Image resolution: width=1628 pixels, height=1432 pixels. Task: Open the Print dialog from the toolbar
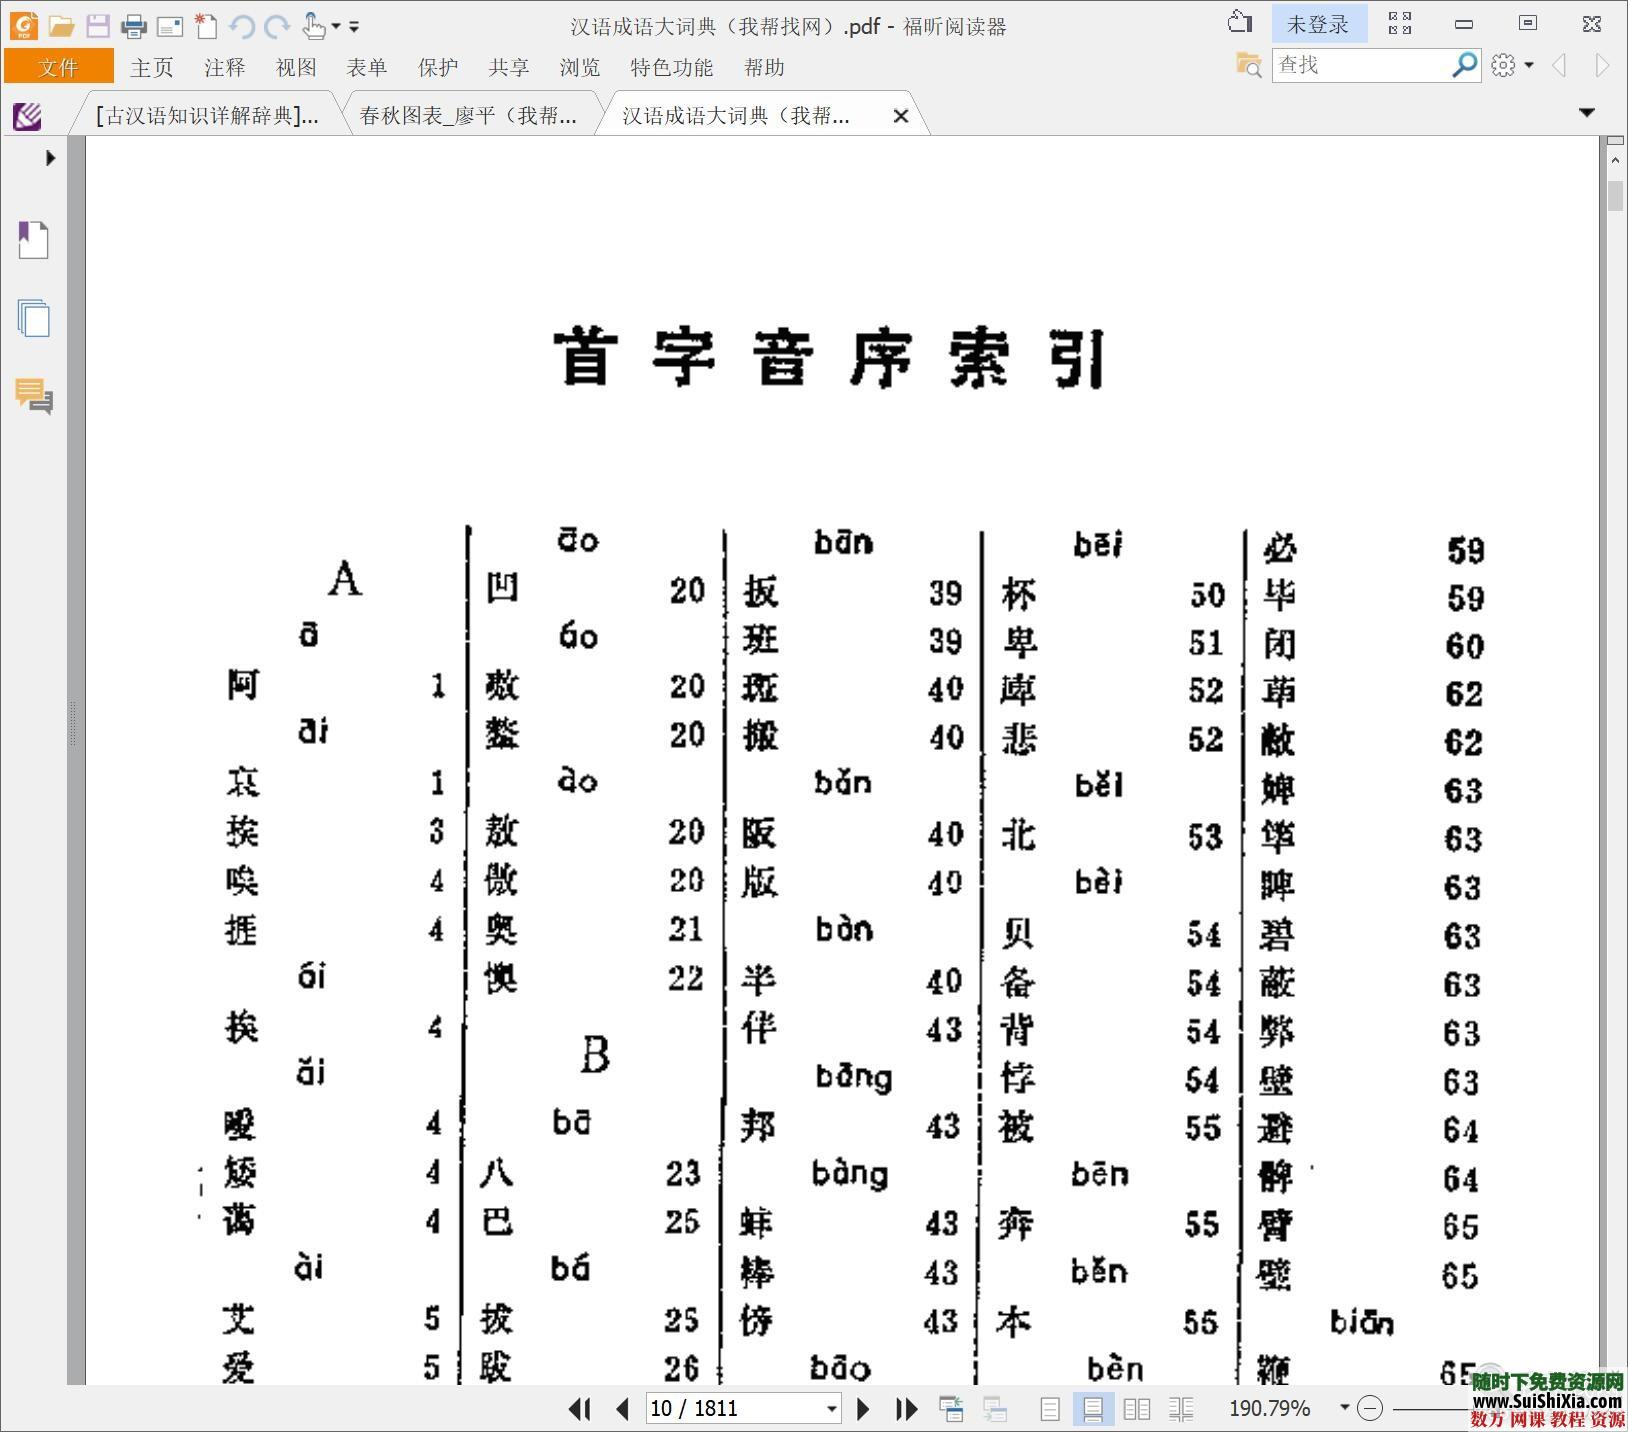click(134, 25)
